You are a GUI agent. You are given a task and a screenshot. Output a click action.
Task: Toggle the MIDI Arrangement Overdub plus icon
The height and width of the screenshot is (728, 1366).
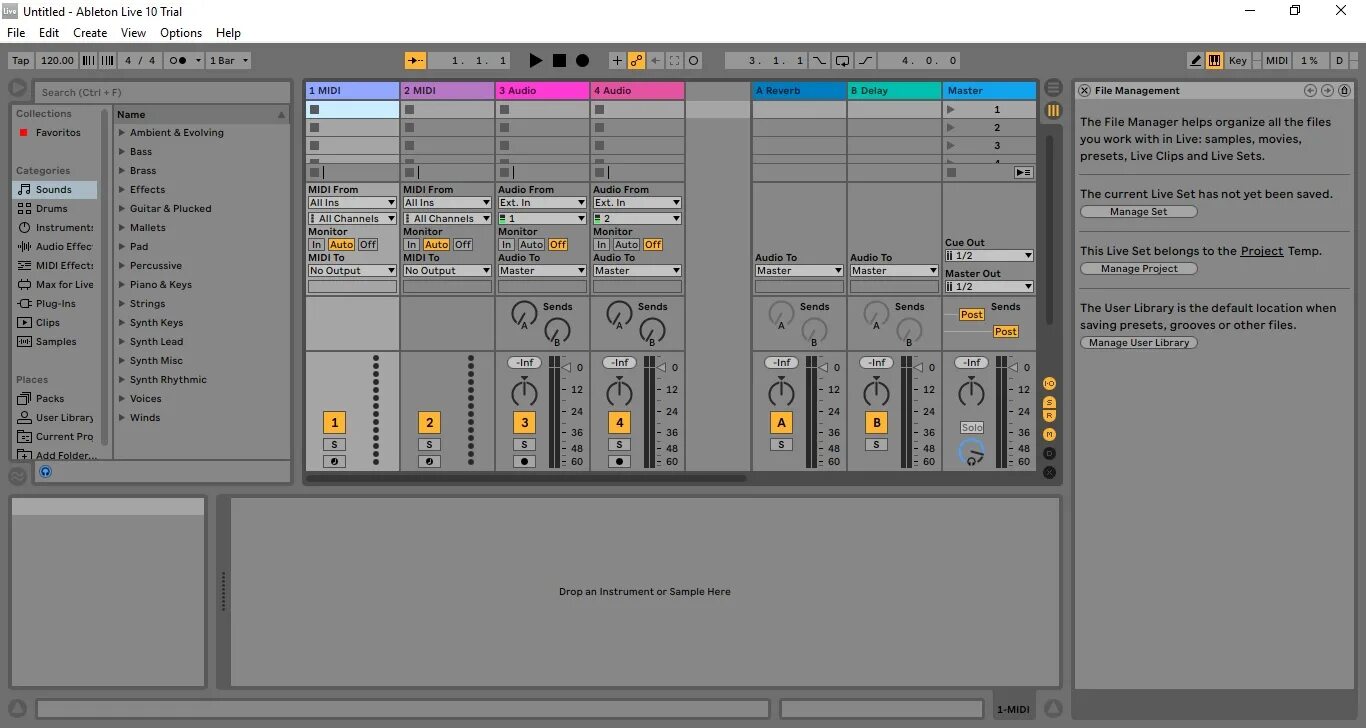[x=616, y=61]
